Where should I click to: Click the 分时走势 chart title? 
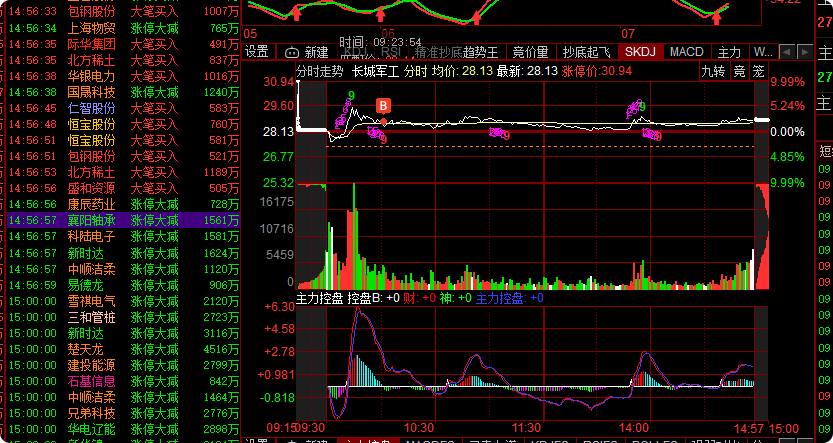click(x=320, y=71)
